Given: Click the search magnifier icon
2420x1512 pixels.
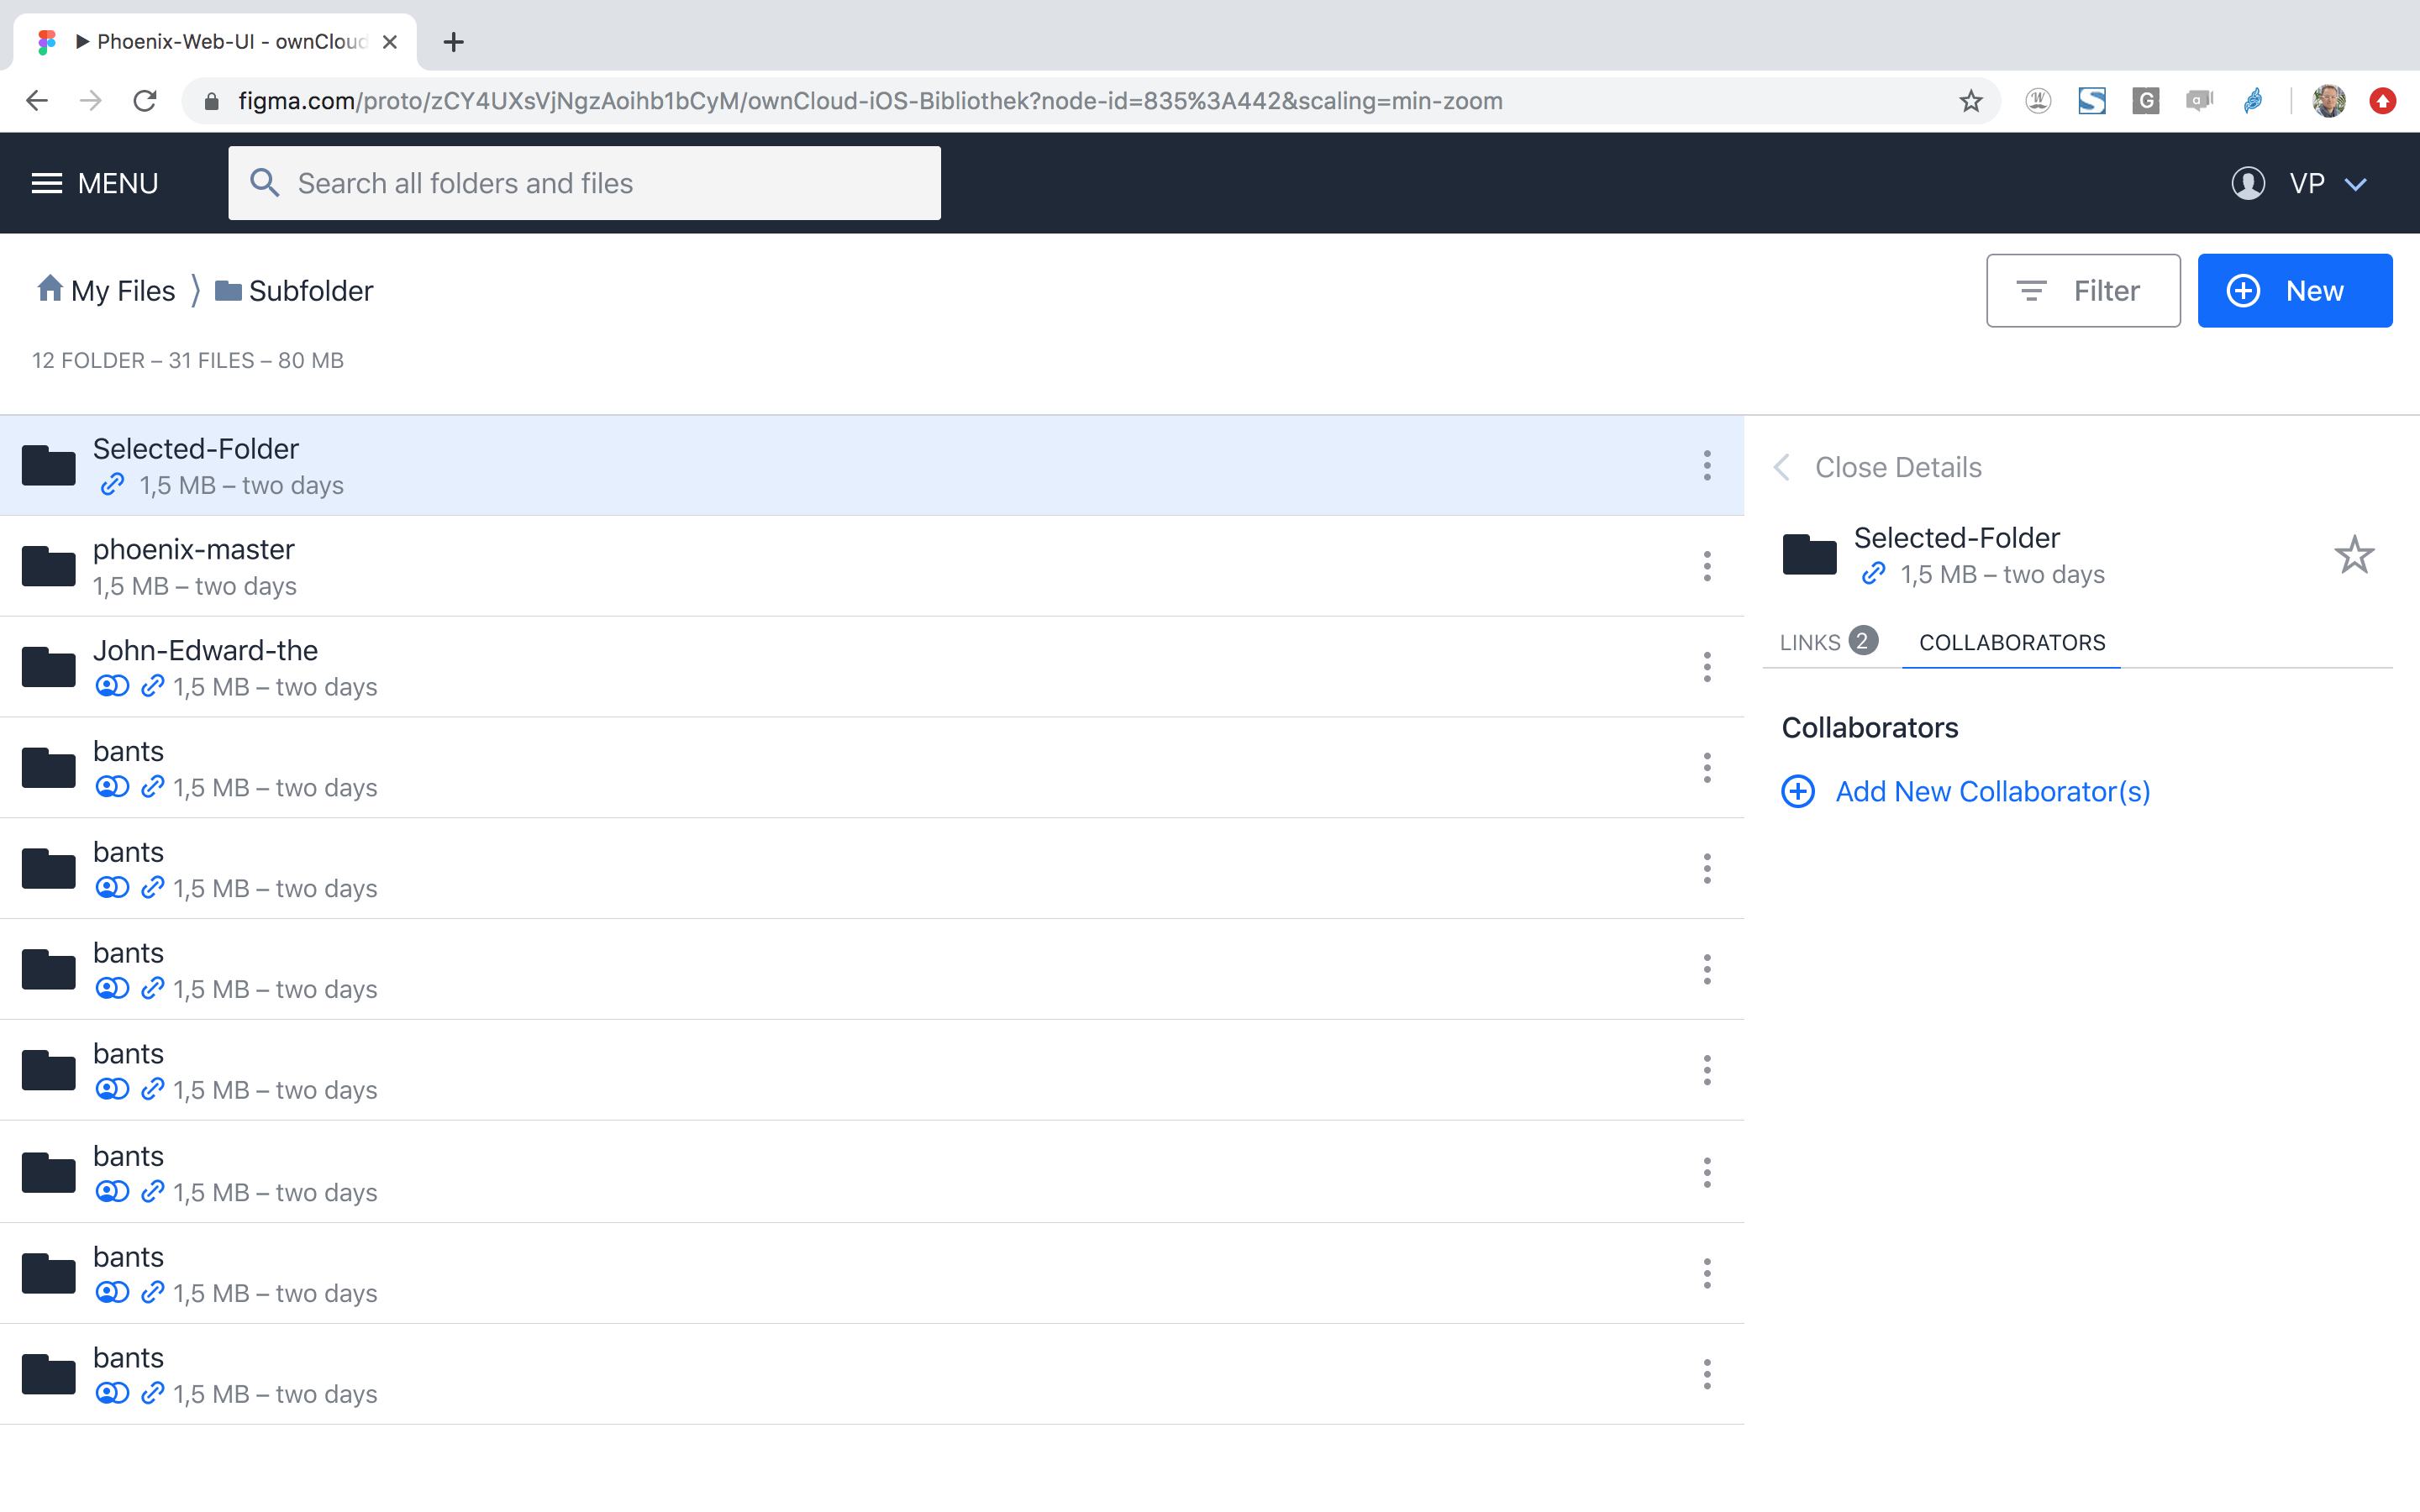Looking at the screenshot, I should (264, 182).
